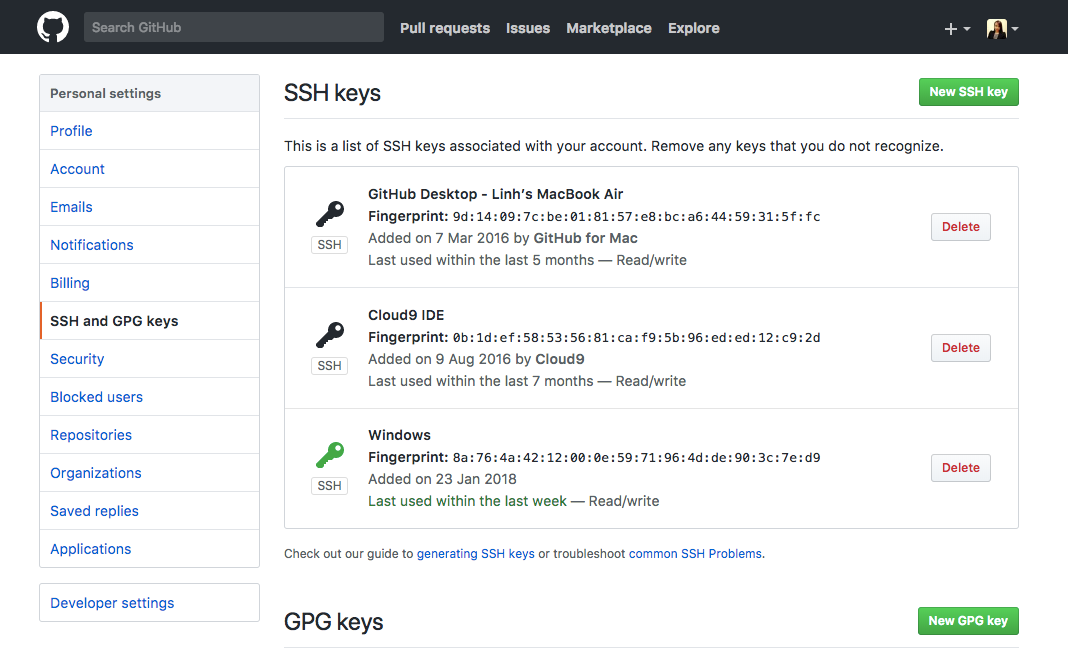Open Developer settings link

click(149, 603)
